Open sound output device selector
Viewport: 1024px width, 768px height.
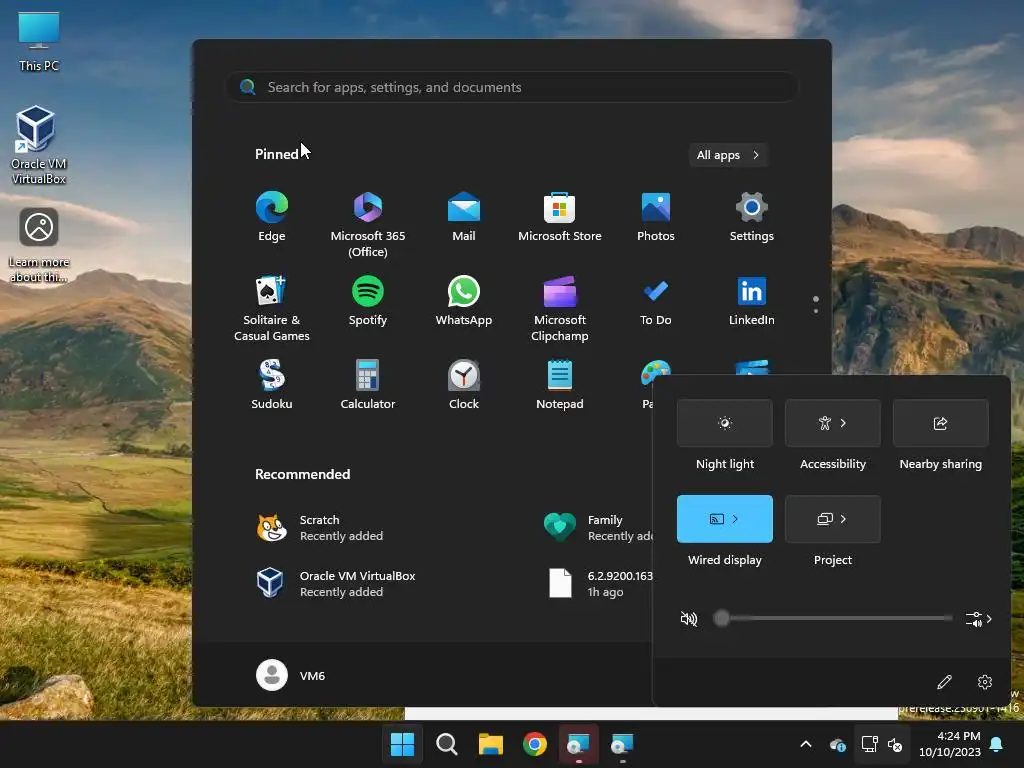(x=978, y=618)
